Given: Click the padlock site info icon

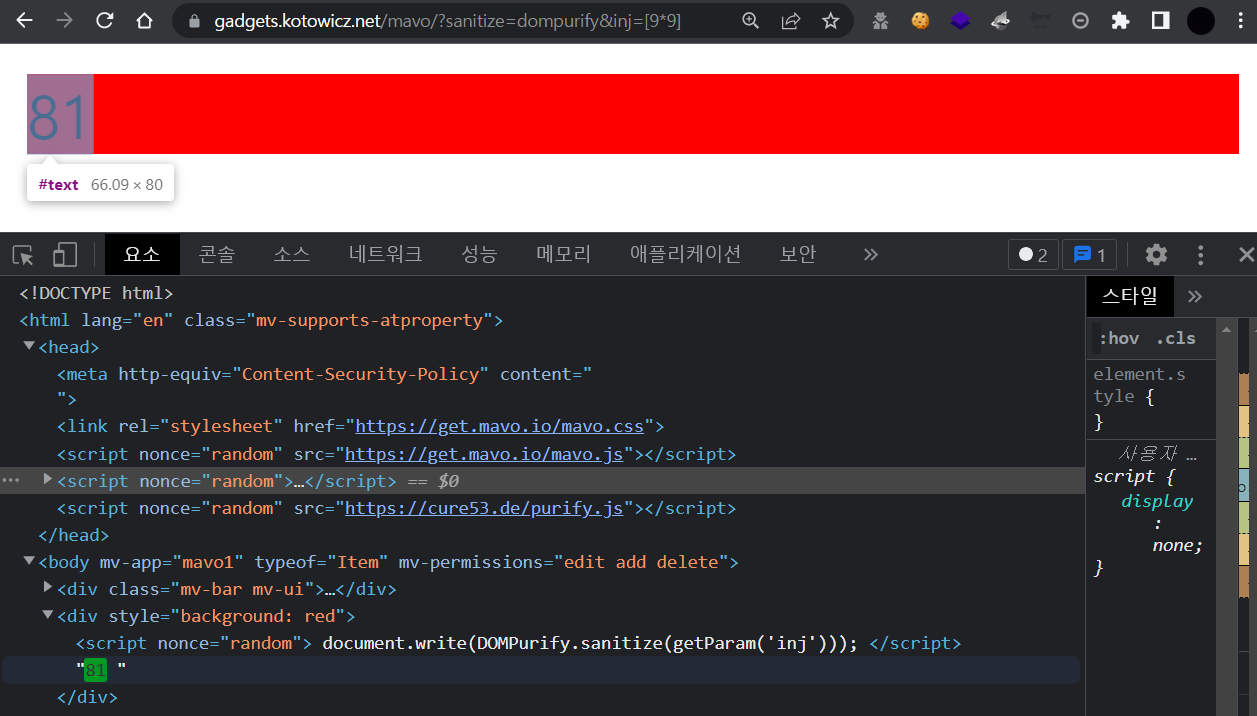Looking at the screenshot, I should coord(194,21).
